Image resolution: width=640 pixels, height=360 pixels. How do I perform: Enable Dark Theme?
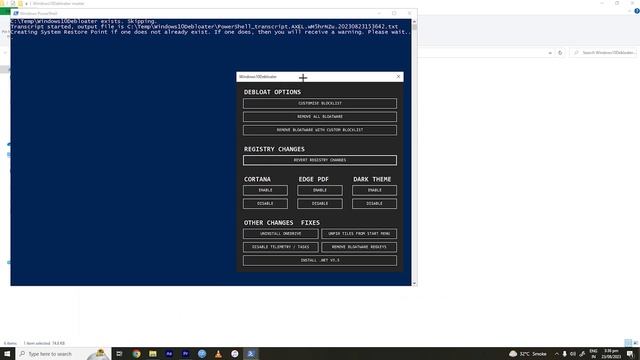pyautogui.click(x=374, y=190)
